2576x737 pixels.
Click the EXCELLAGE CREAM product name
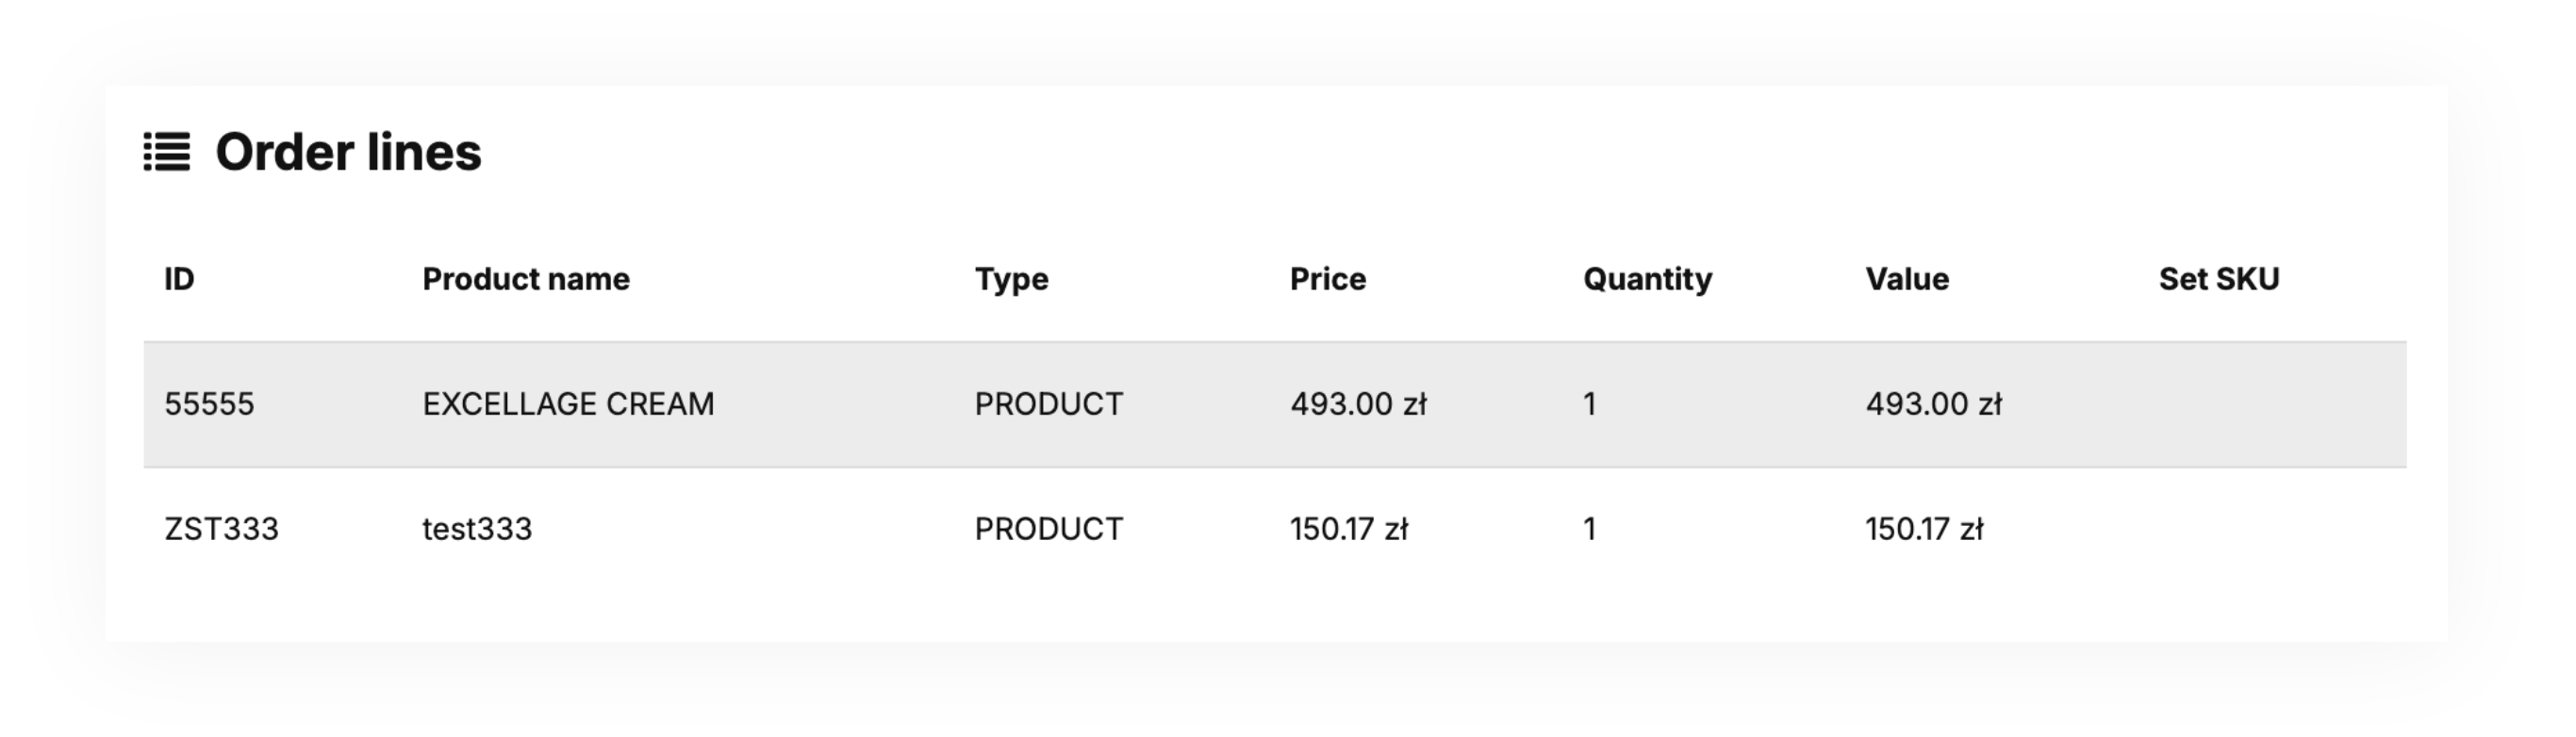(x=568, y=404)
